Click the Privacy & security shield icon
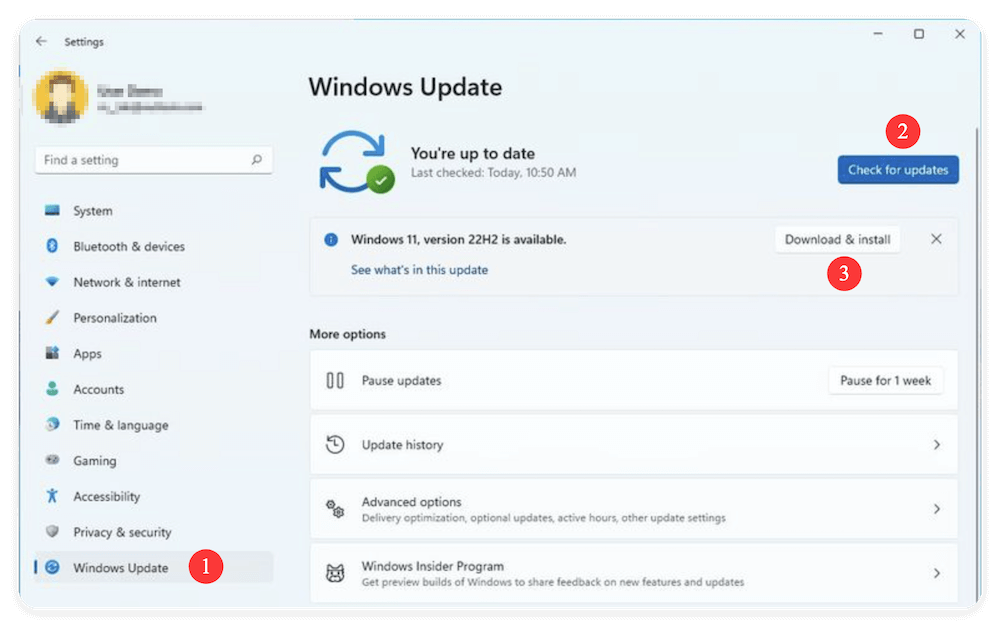Screen dimensions: 1000x627 pos(52,532)
